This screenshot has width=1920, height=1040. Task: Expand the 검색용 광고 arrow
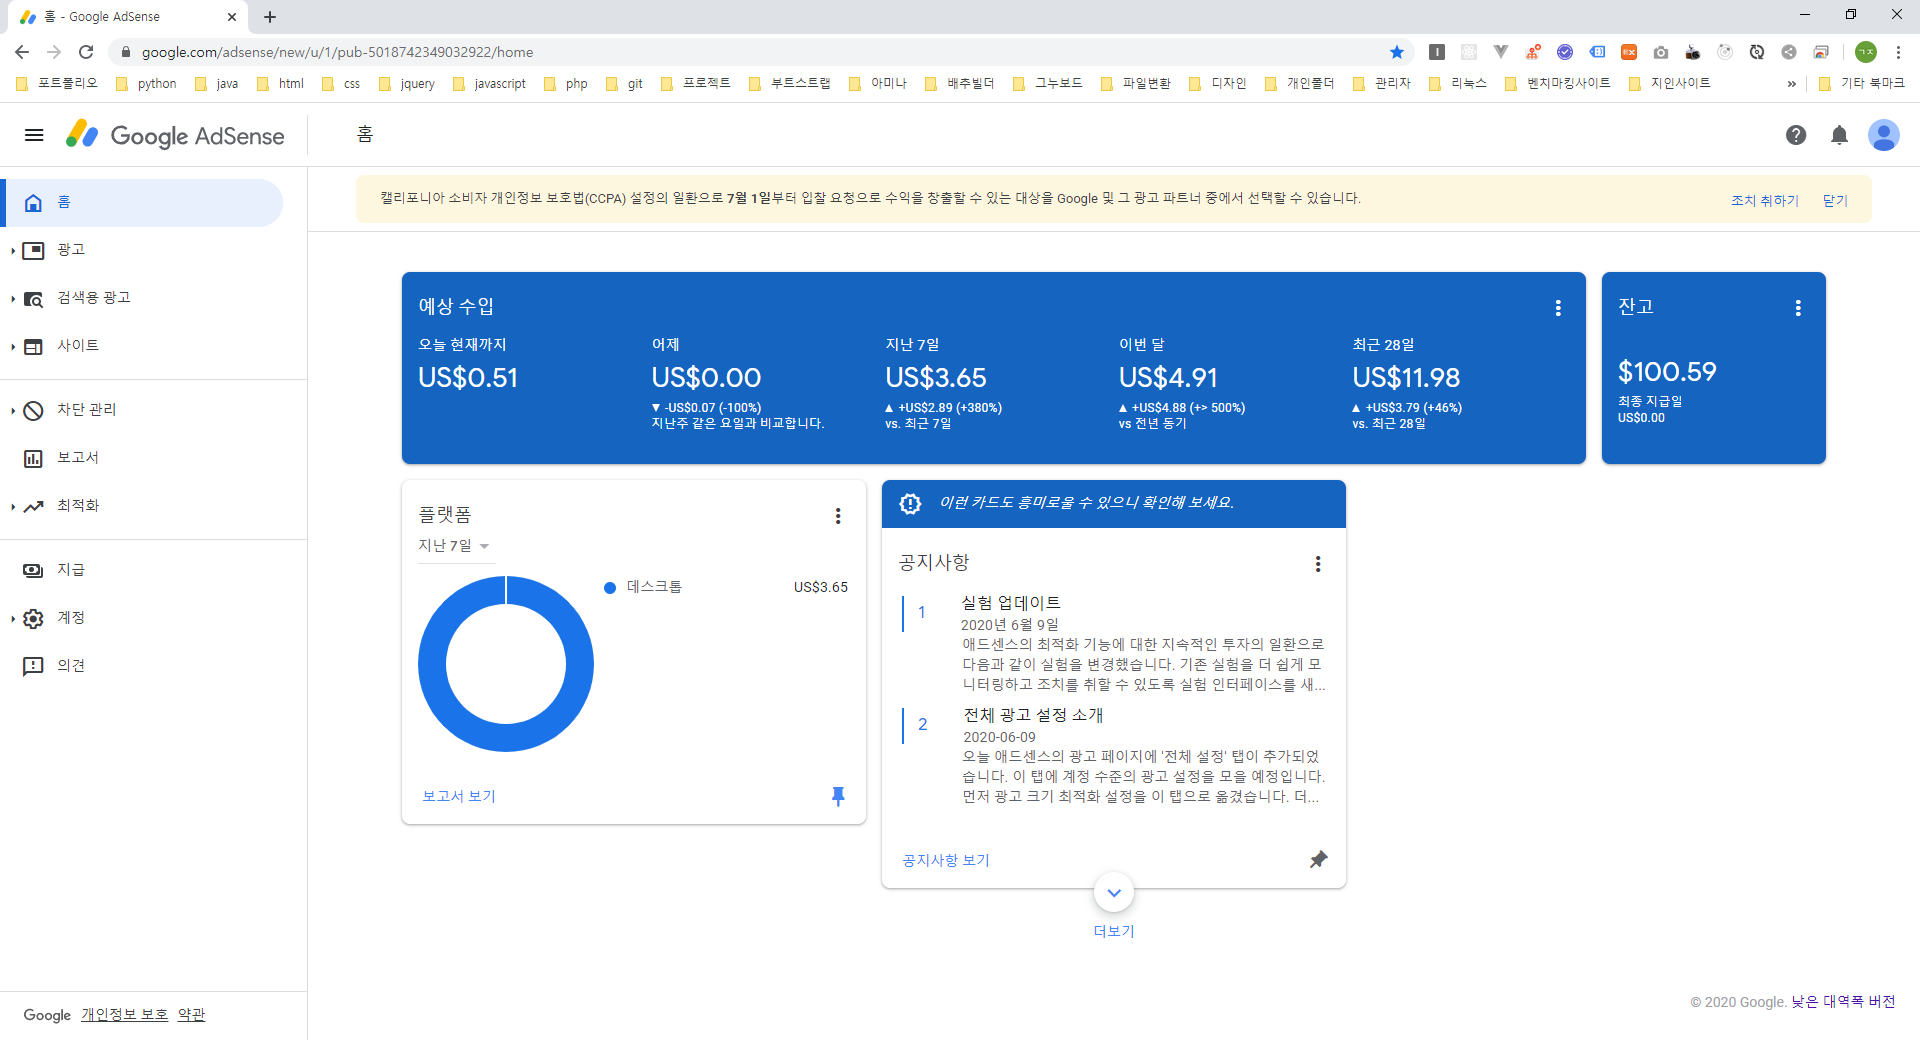12,299
